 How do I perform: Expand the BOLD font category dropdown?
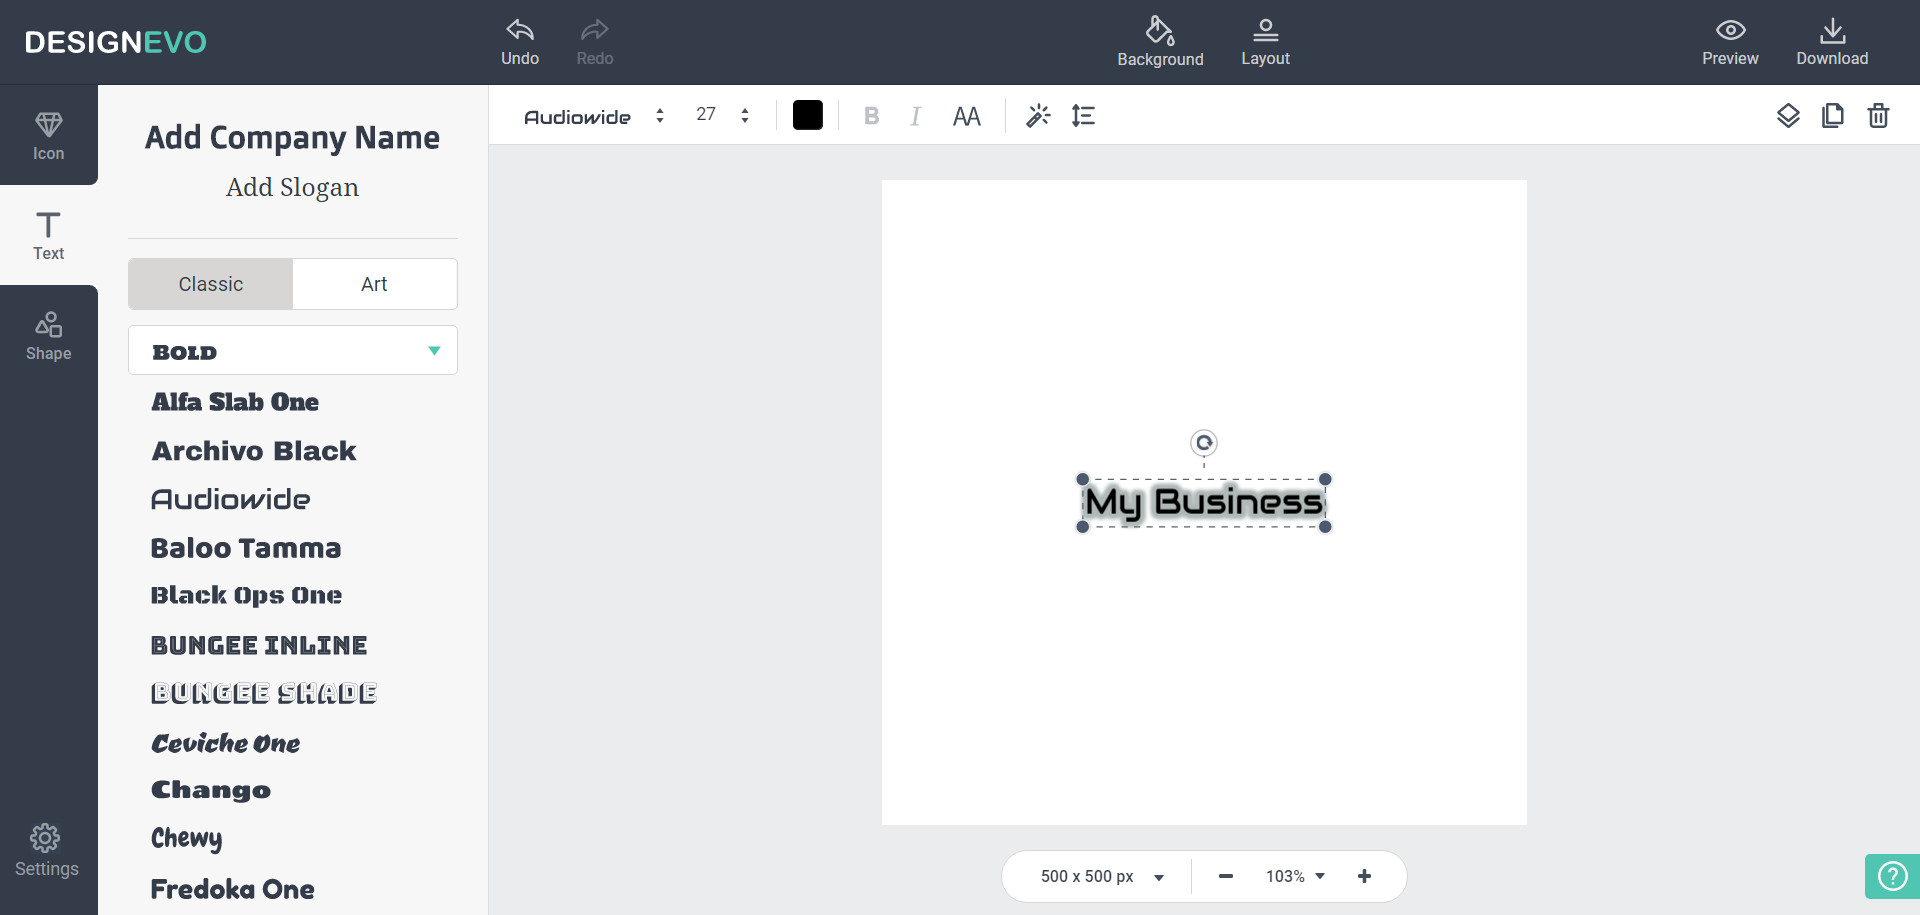(293, 351)
